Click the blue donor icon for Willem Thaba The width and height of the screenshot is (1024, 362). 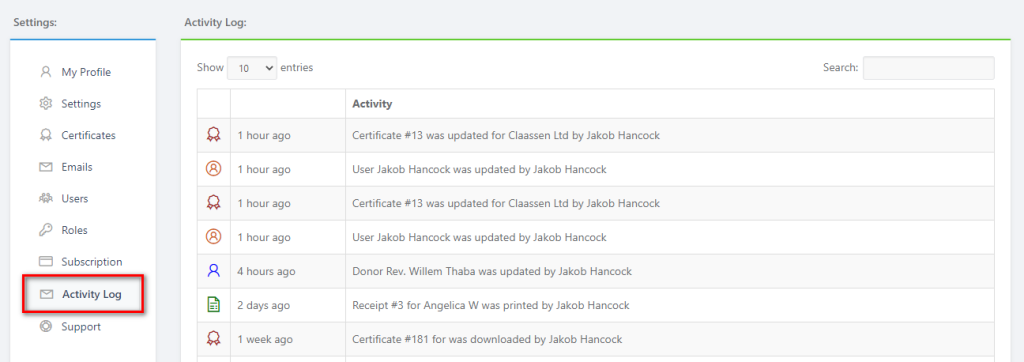point(214,271)
